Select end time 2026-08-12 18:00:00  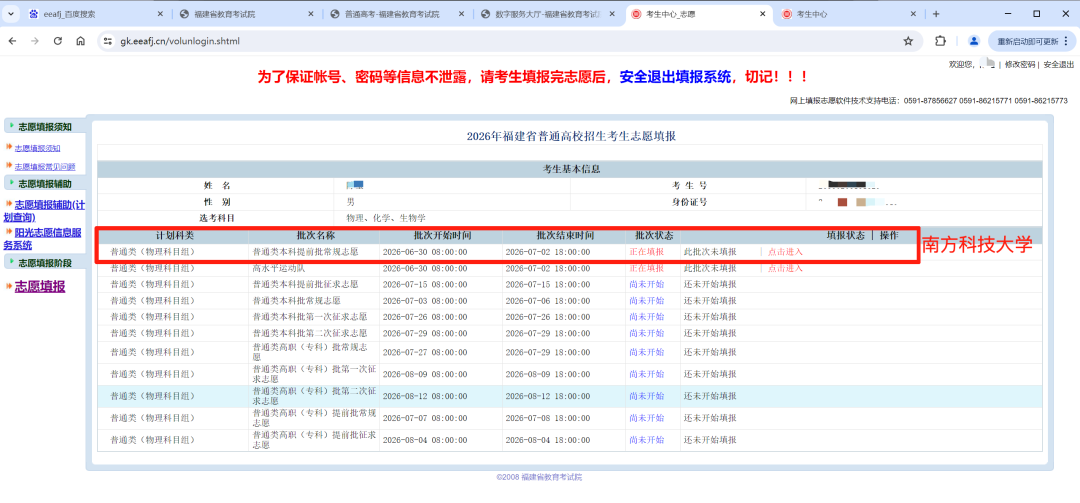click(x=548, y=396)
